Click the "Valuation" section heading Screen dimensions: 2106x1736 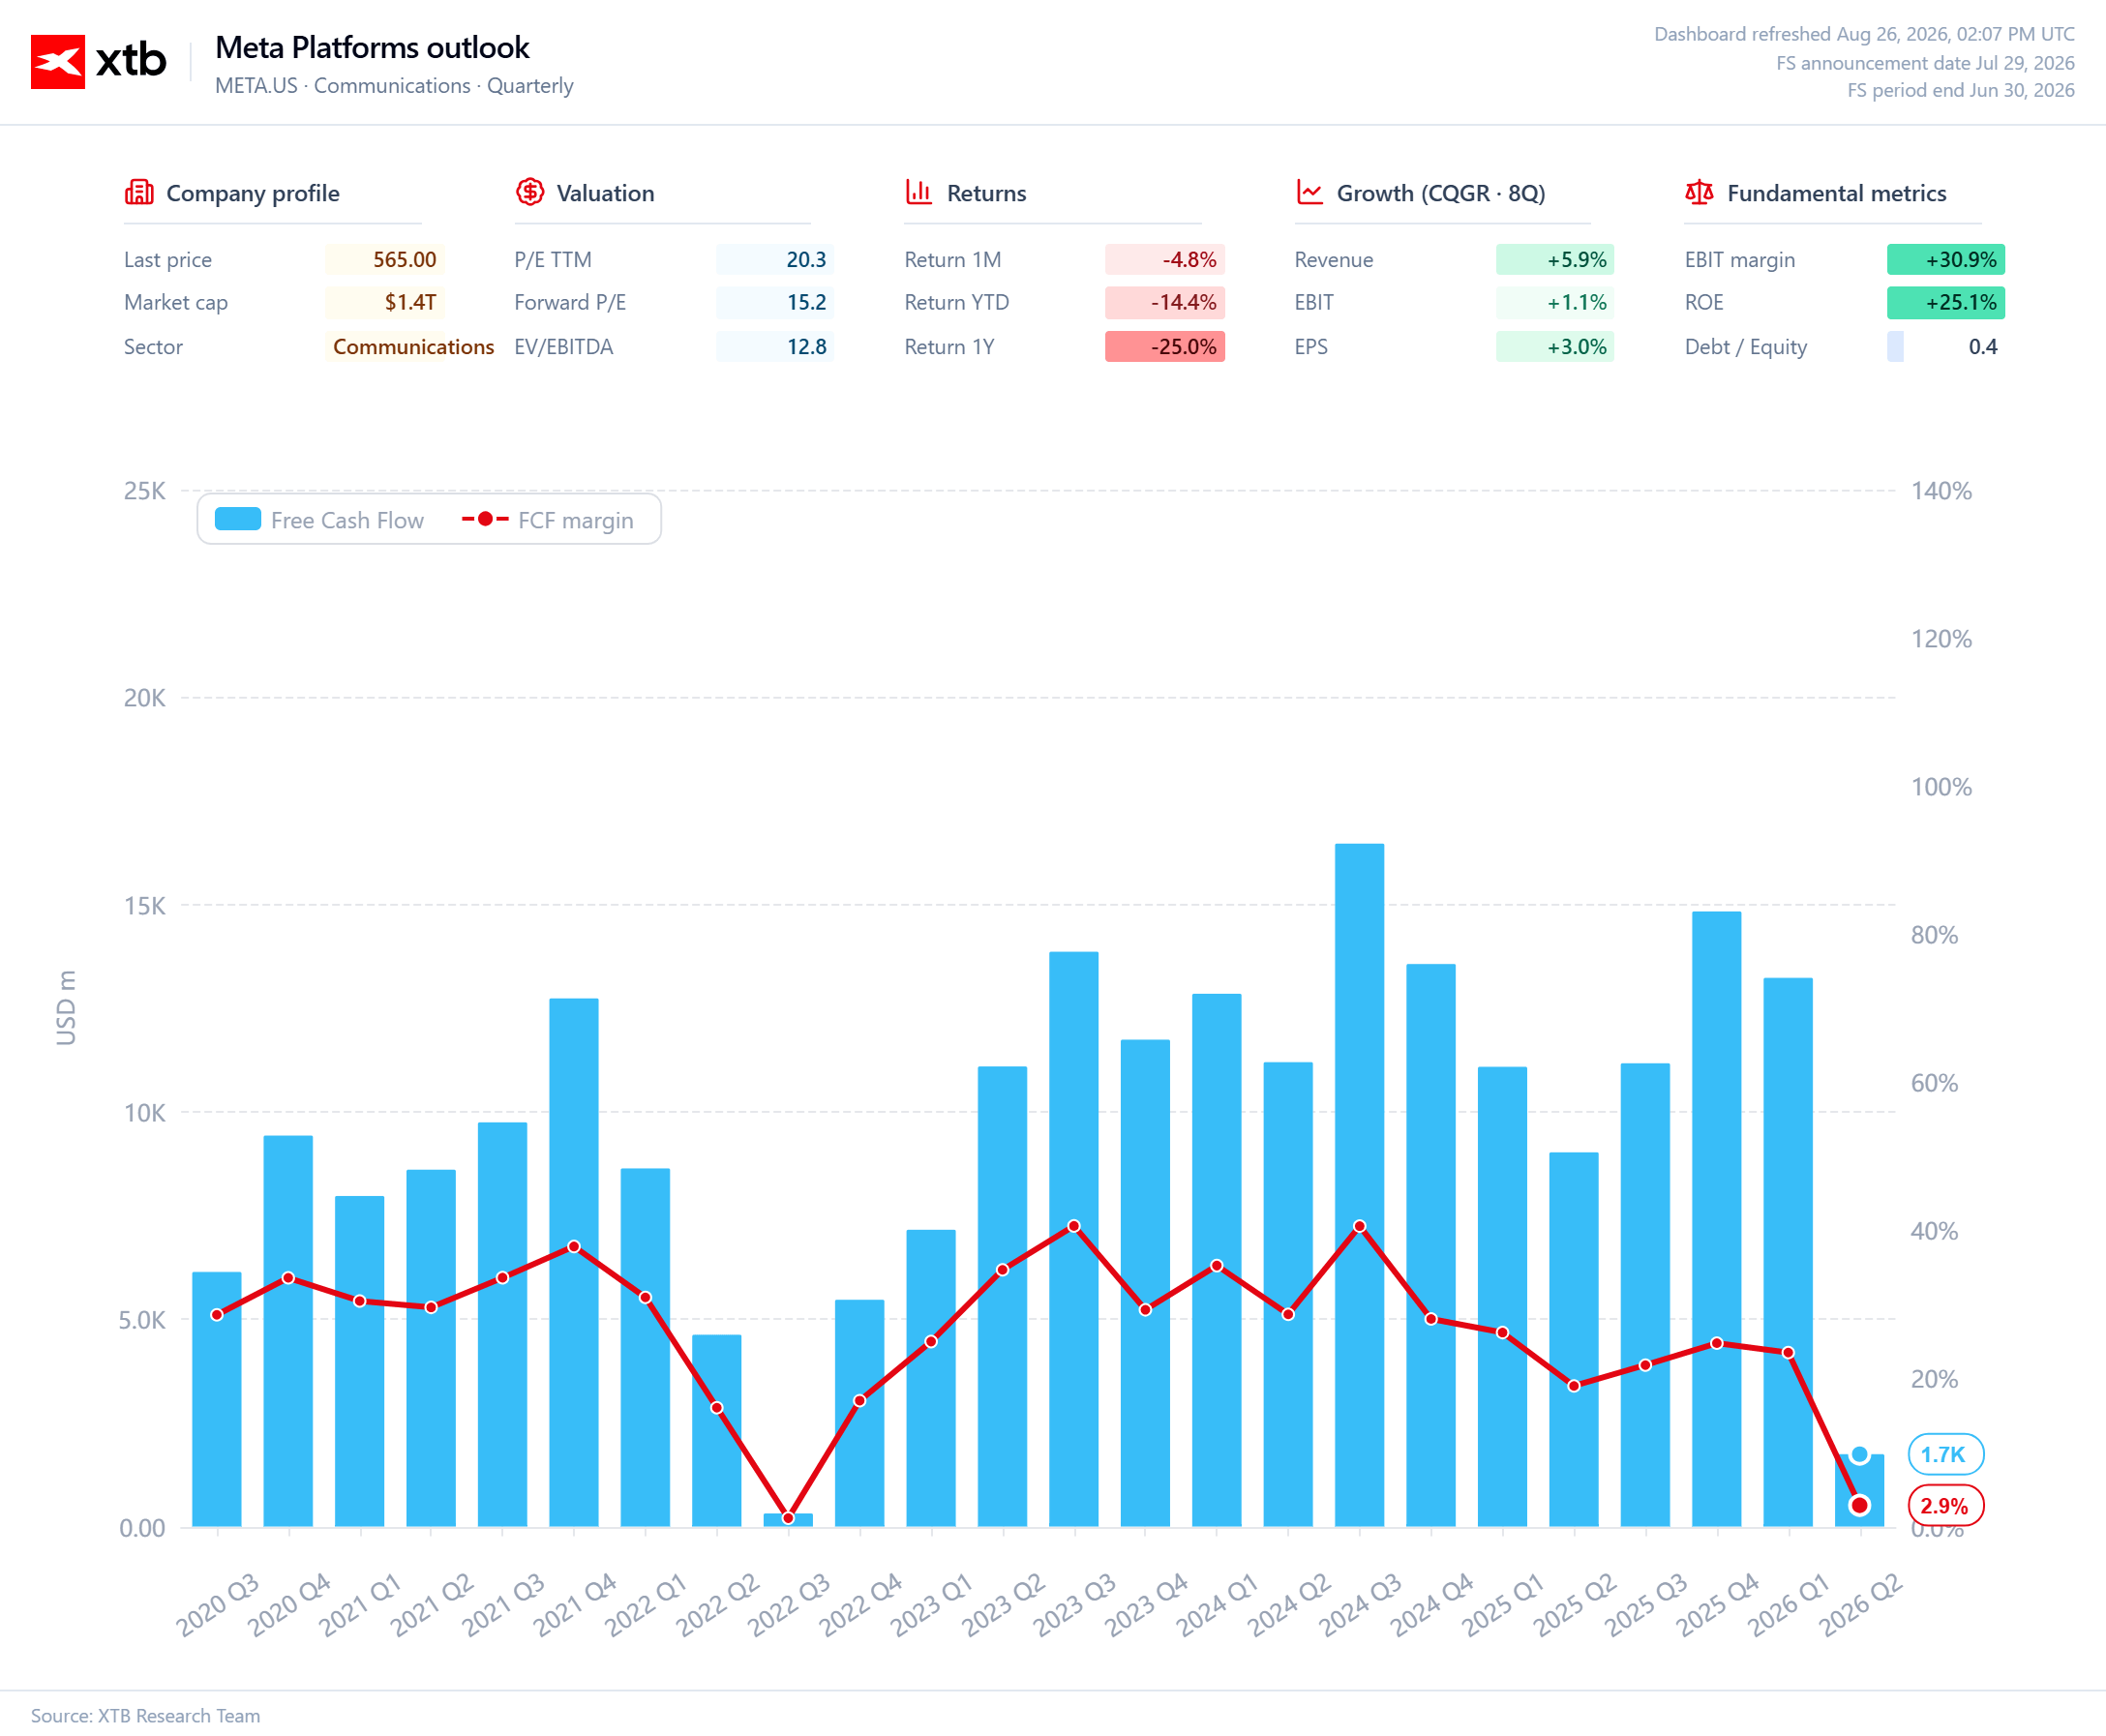coord(605,193)
